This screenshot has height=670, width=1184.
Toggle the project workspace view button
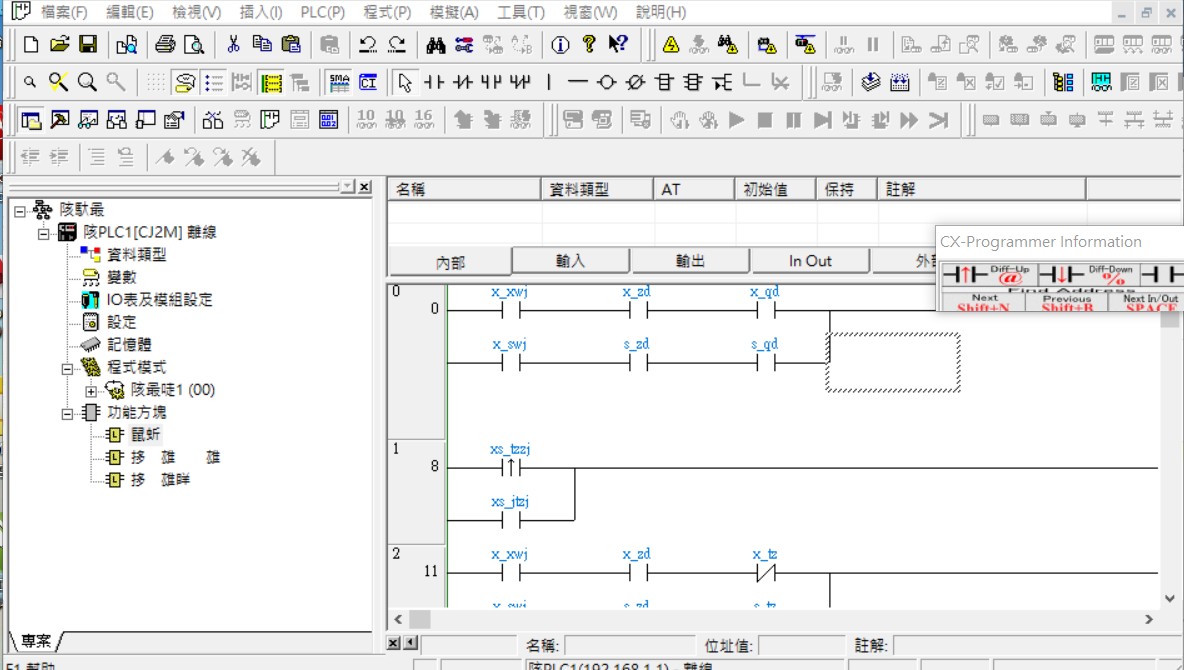pos(31,120)
